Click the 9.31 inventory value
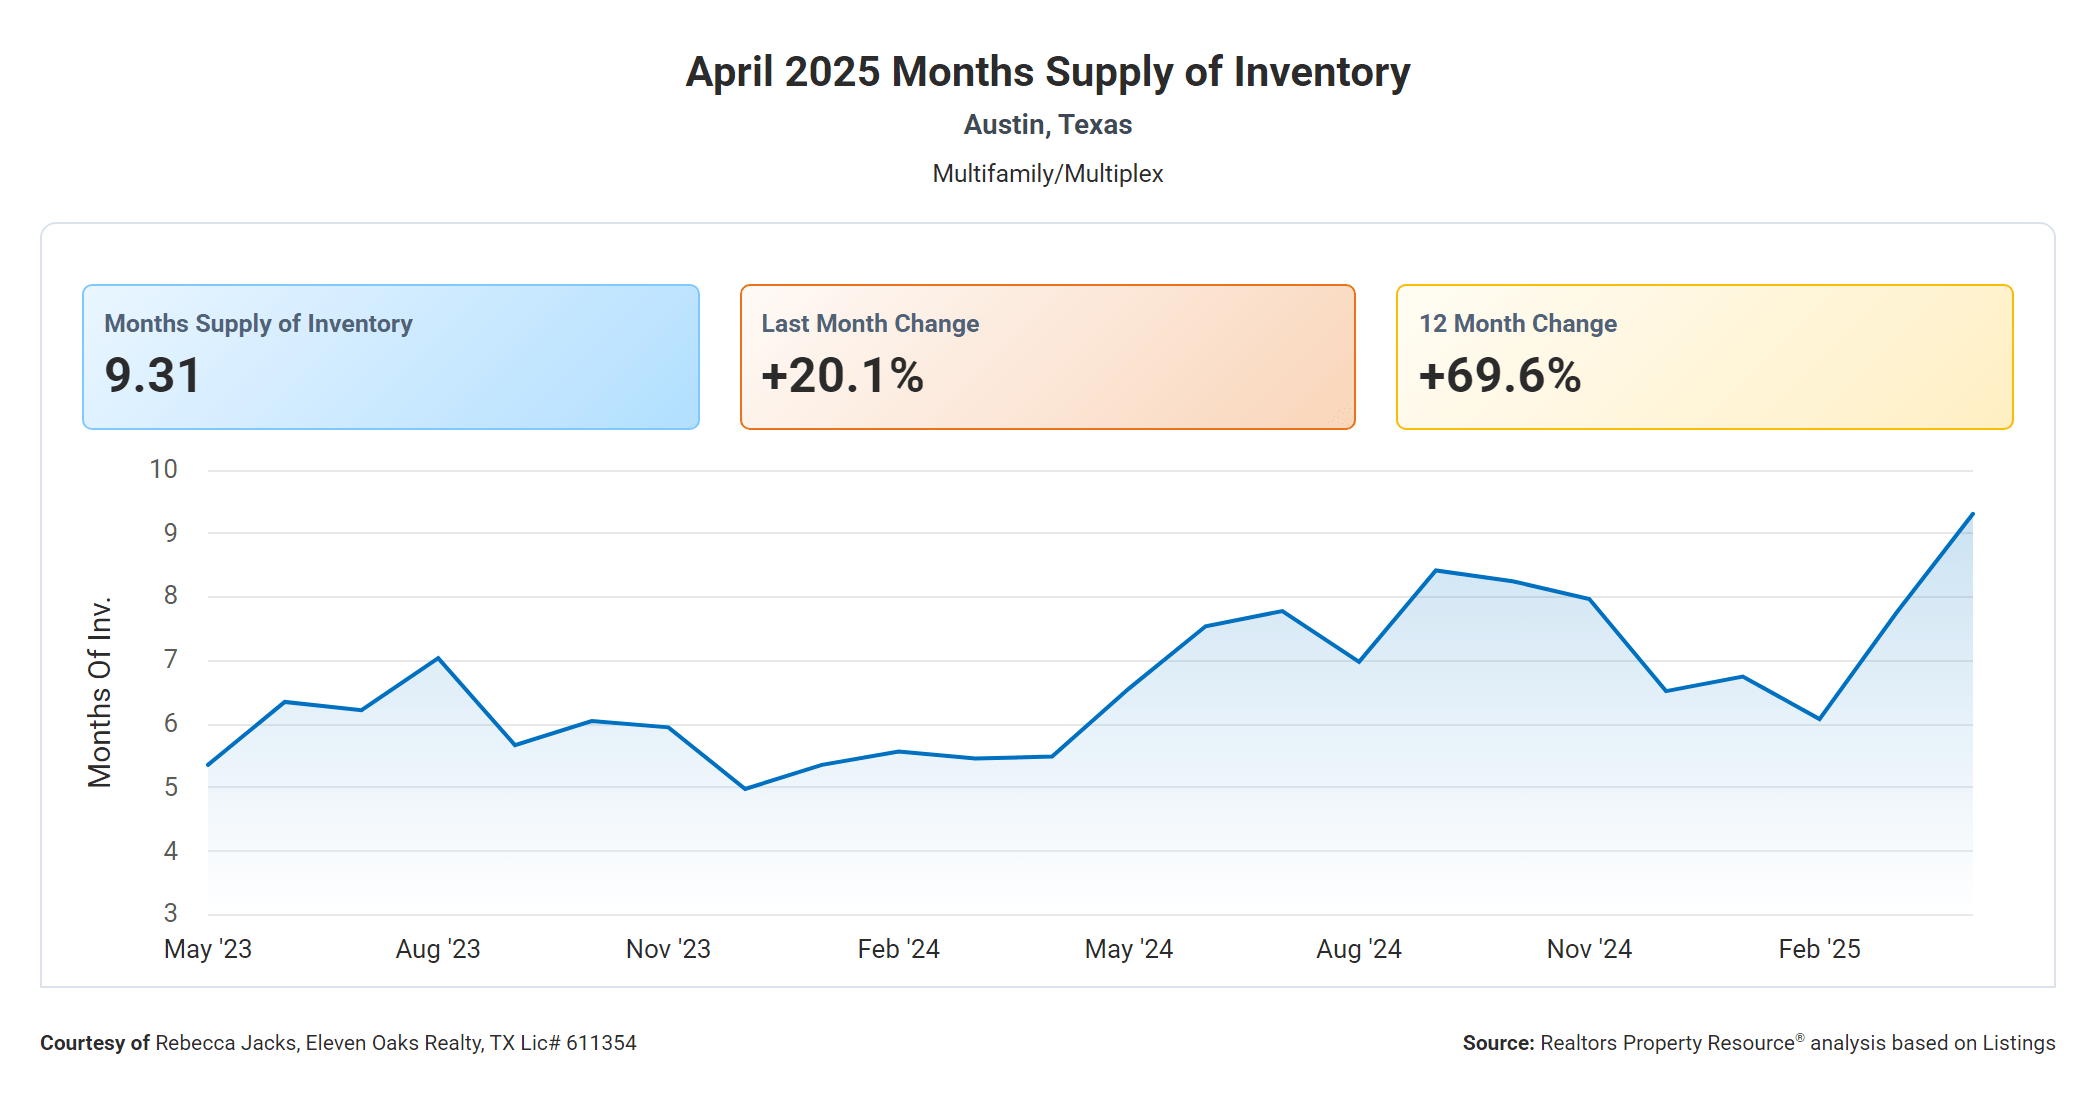Image resolution: width=2096 pixels, height=1100 pixels. [x=153, y=376]
